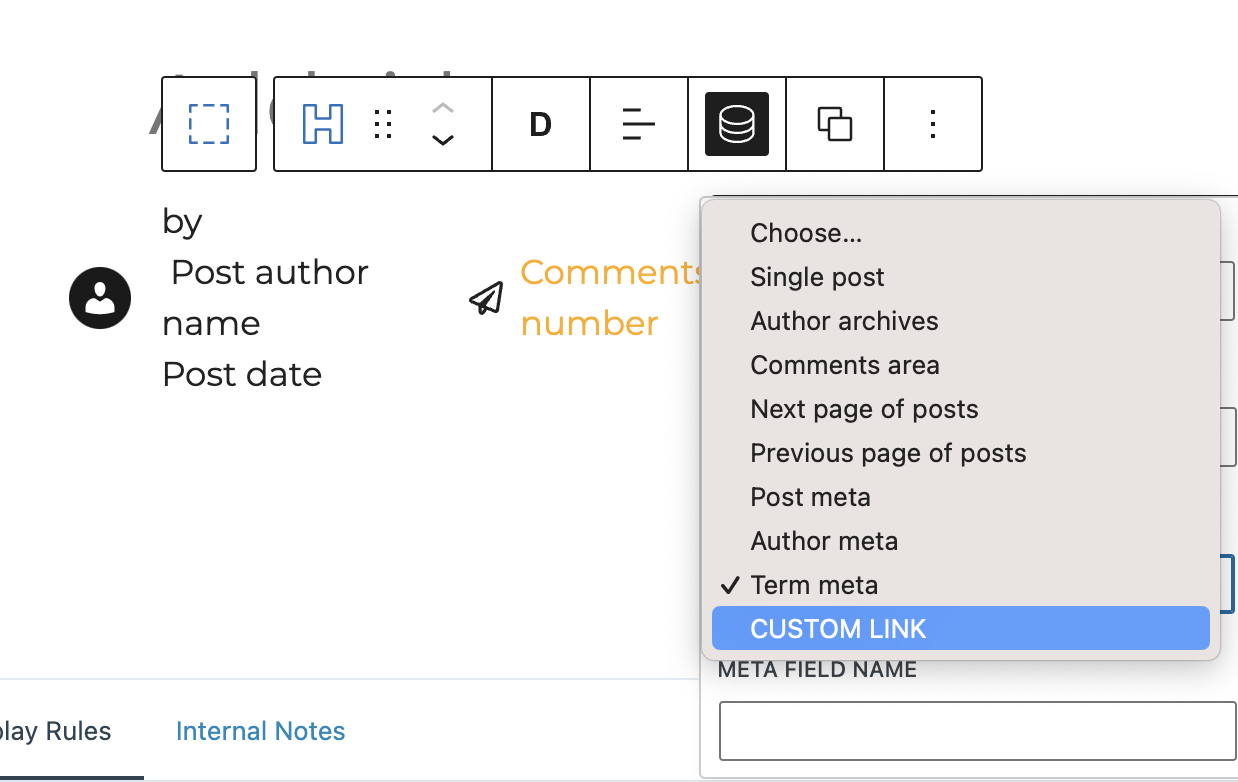The image size is (1238, 782).
Task: Select "Single post" from the list
Action: point(817,277)
